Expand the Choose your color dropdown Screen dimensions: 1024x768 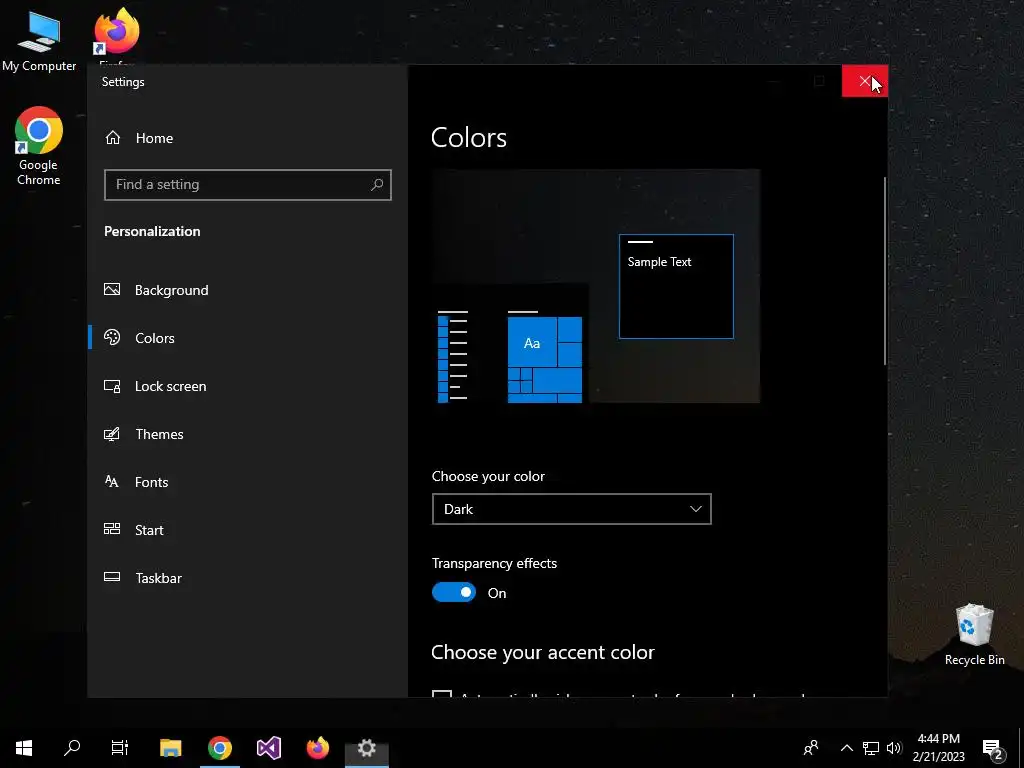point(571,509)
